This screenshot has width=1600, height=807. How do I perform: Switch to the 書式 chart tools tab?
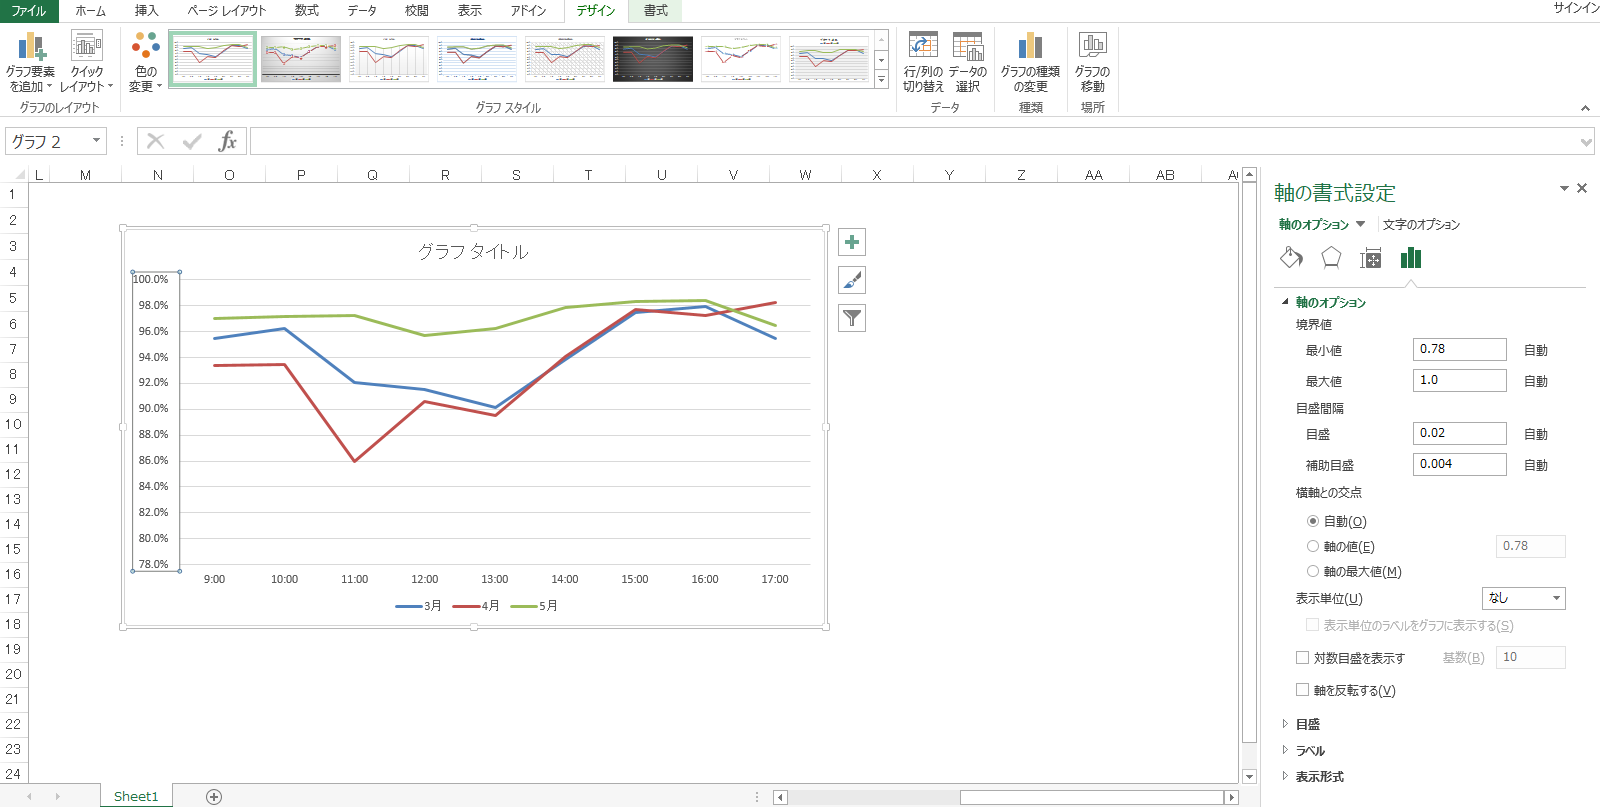655,11
